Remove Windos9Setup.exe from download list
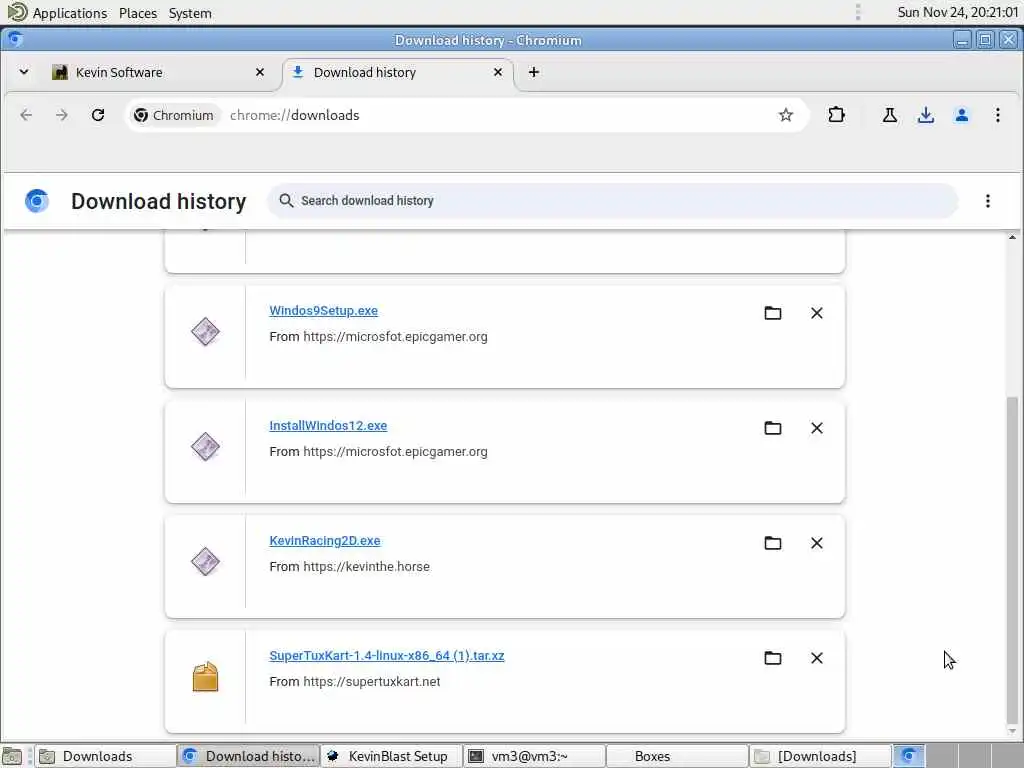Viewport: 1024px width, 768px height. point(816,313)
